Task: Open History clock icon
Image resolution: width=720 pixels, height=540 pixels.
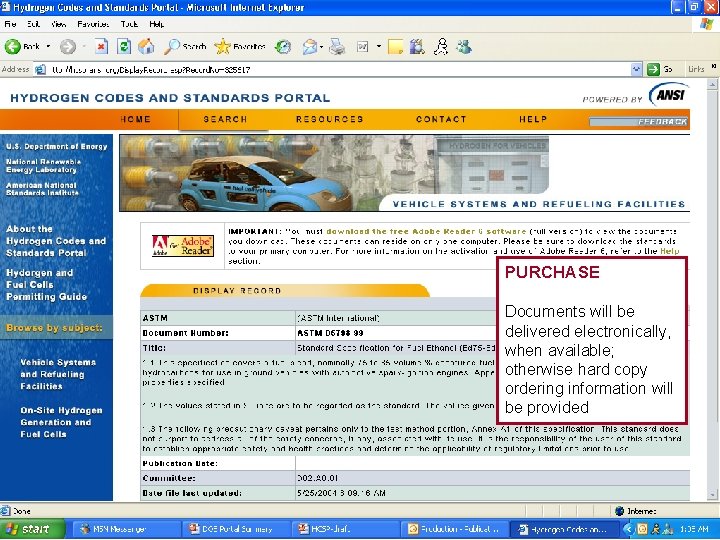Action: [283, 46]
